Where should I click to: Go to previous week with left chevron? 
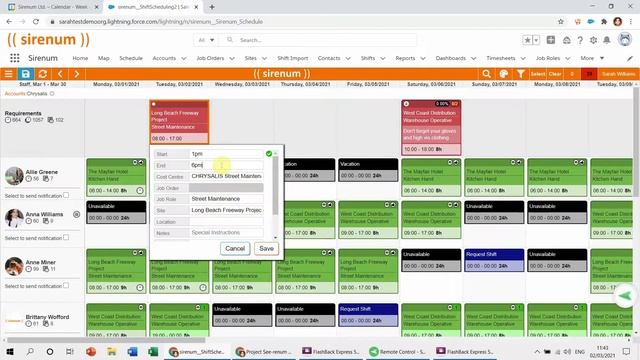tap(60, 74)
